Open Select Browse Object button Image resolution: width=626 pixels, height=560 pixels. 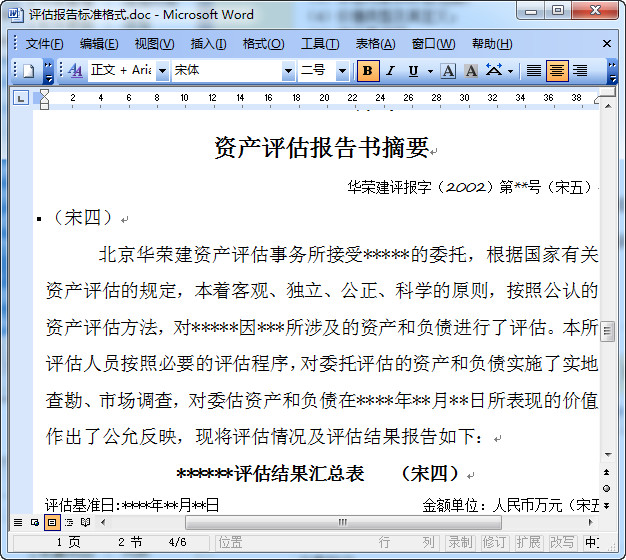(607, 489)
